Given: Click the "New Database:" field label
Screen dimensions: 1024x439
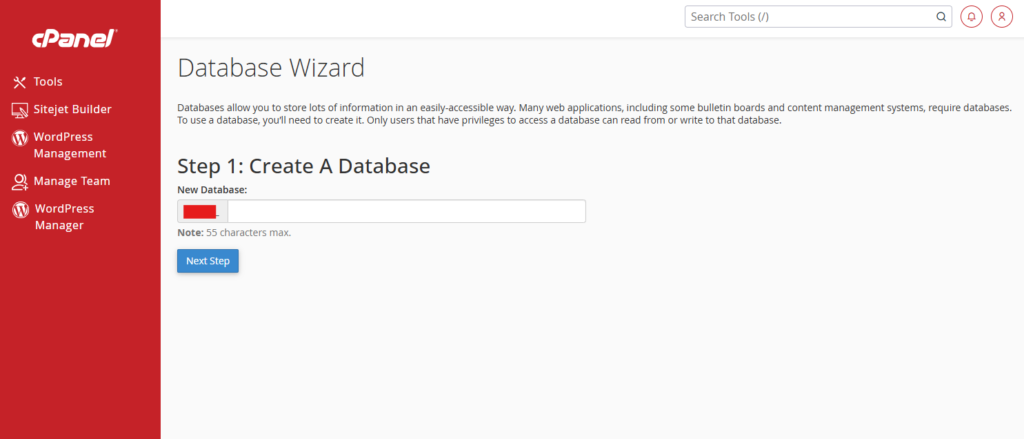Looking at the screenshot, I should (212, 190).
